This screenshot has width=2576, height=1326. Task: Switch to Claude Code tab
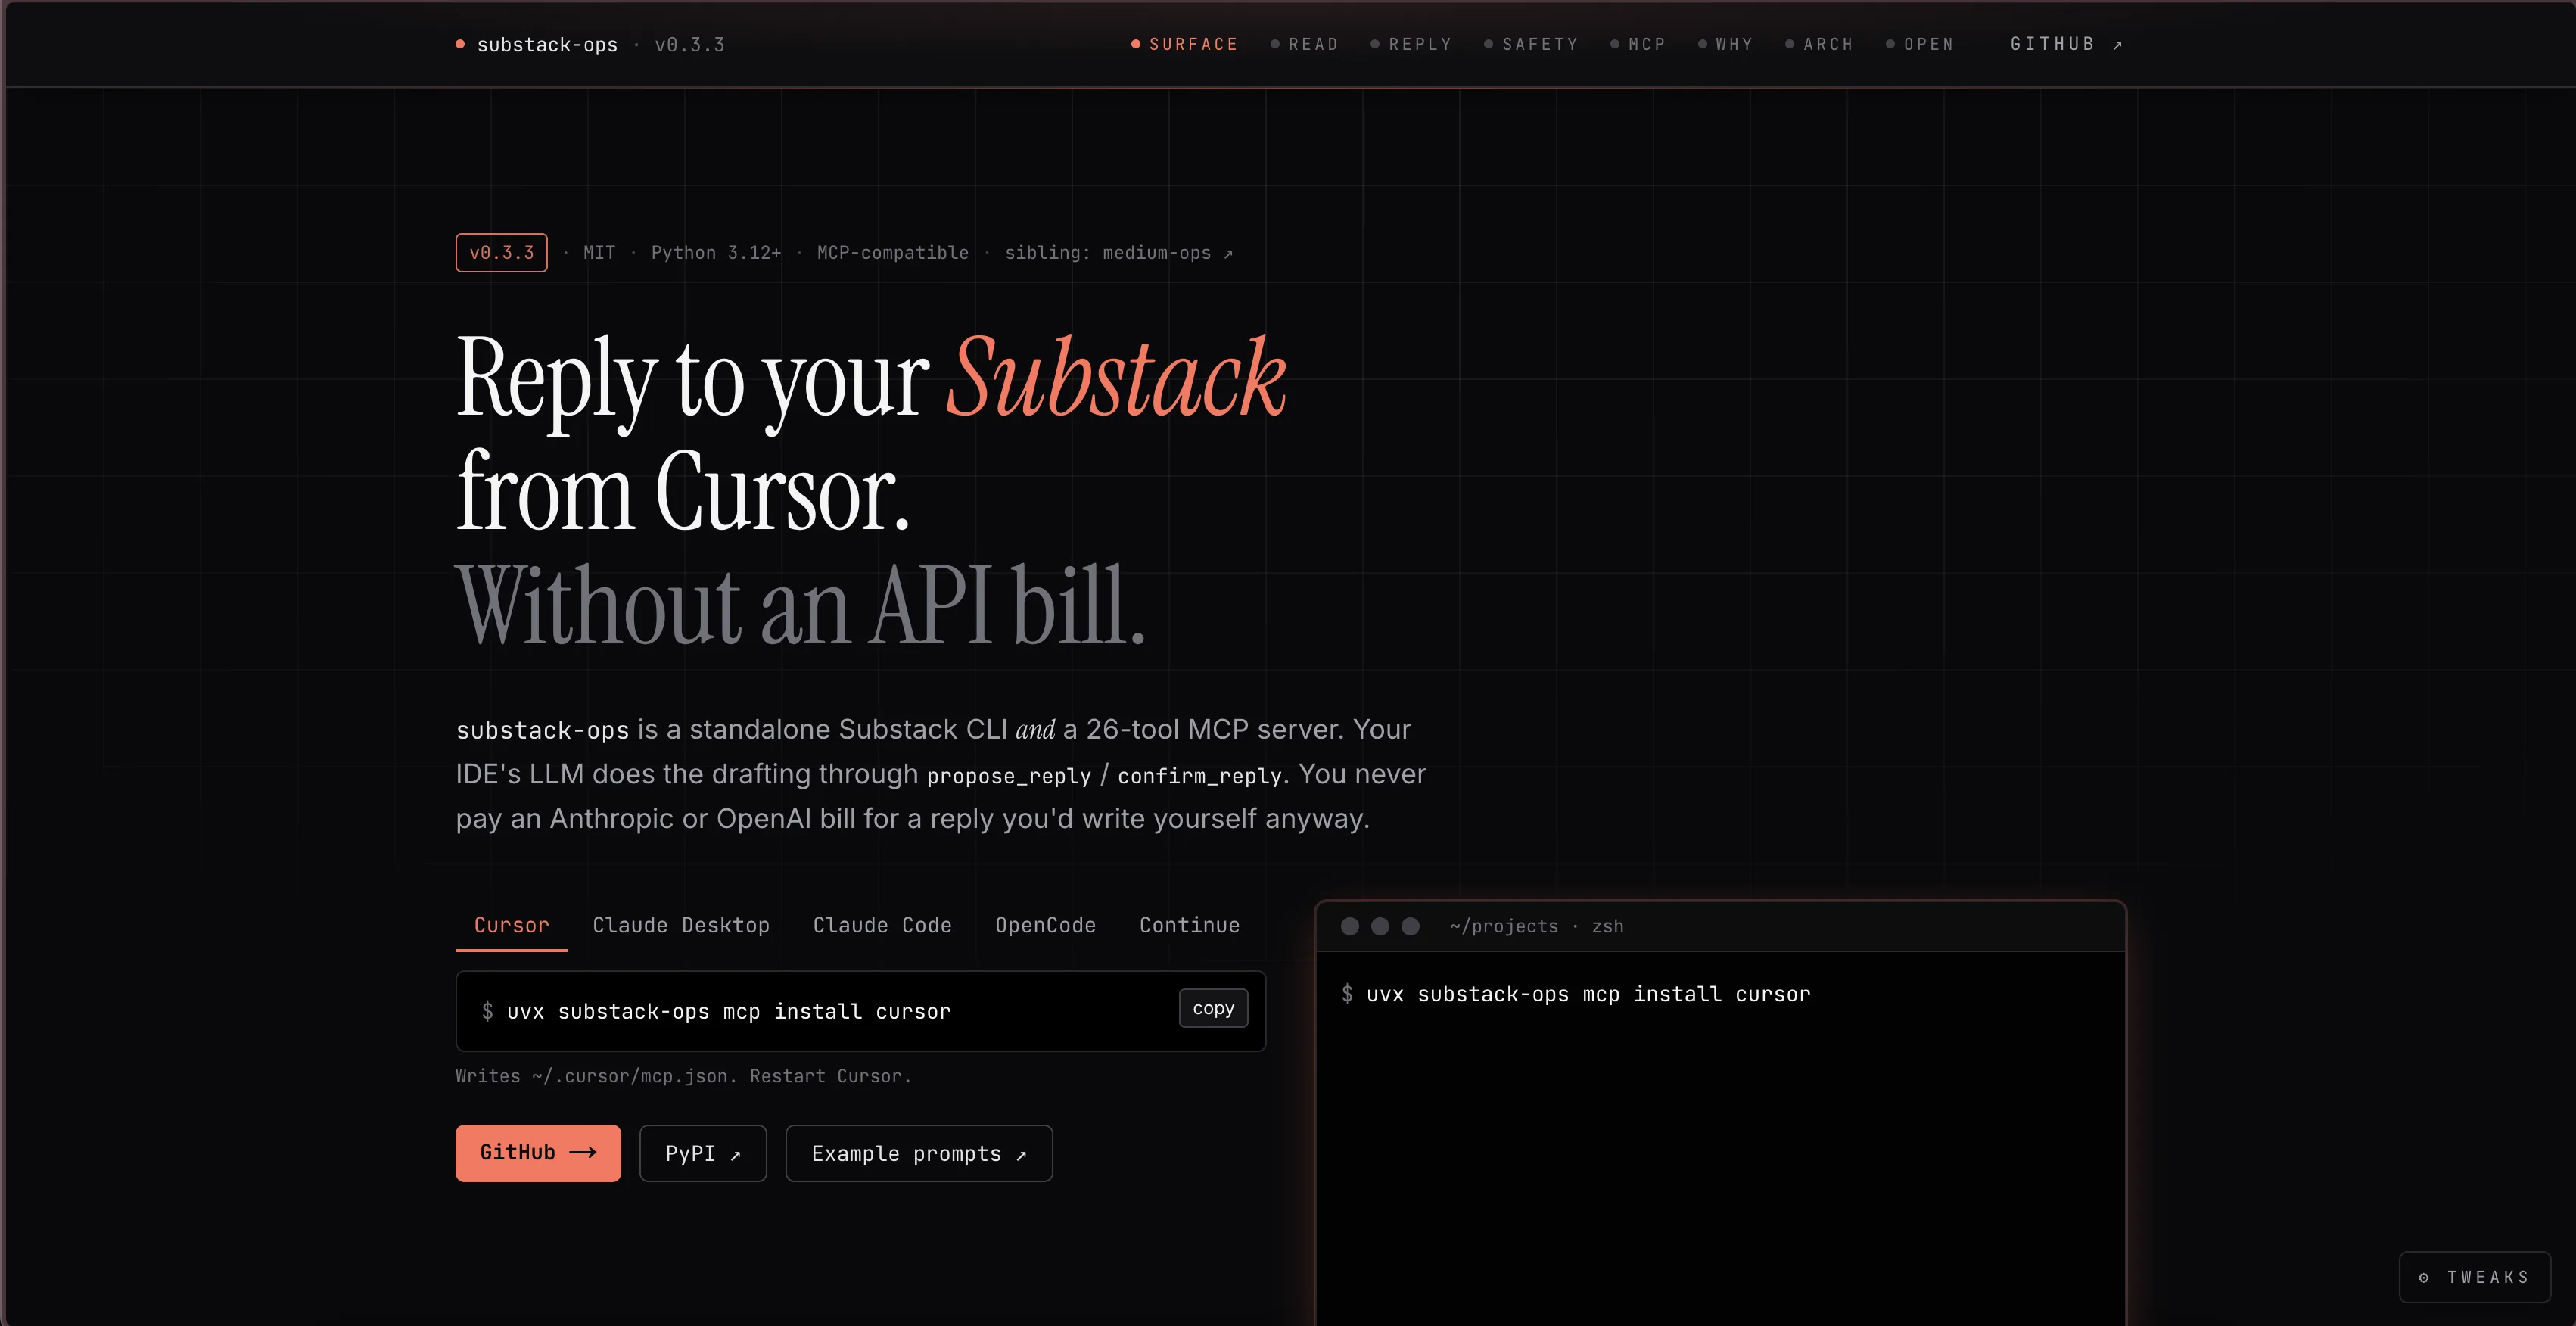pos(882,925)
